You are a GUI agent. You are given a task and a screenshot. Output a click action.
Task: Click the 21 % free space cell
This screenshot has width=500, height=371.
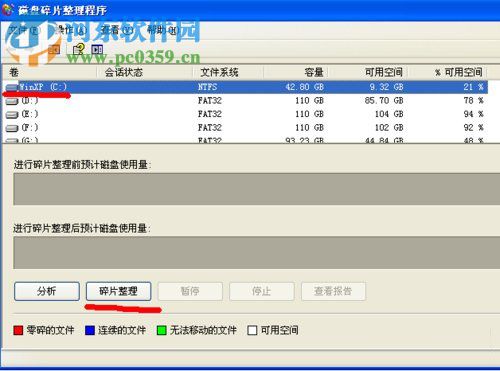coord(474,87)
